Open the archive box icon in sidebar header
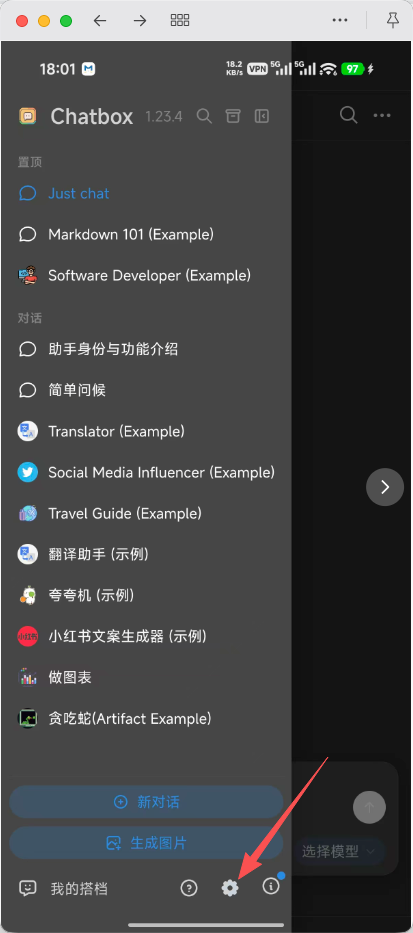 point(233,116)
